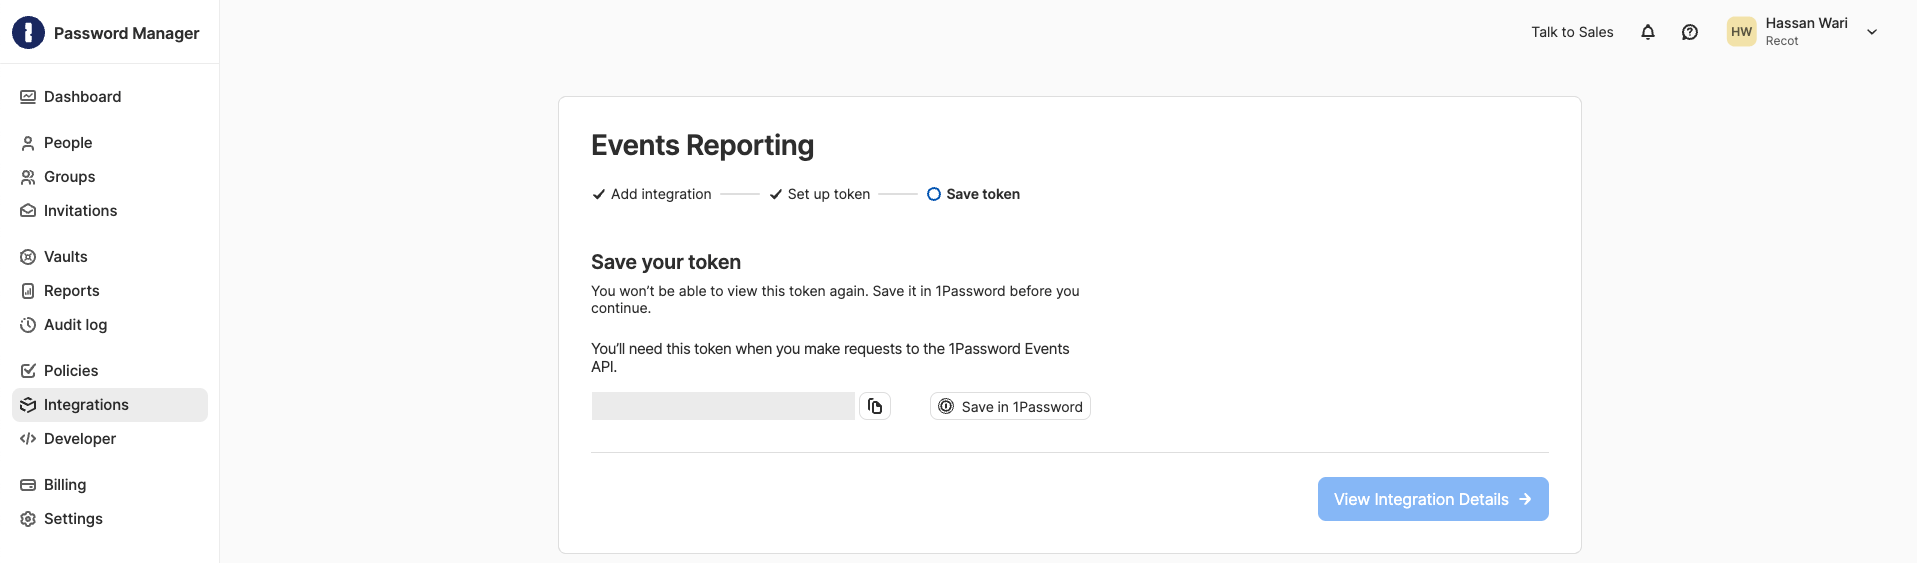This screenshot has width=1917, height=563.
Task: Click the Groups icon
Action: pos(28,177)
